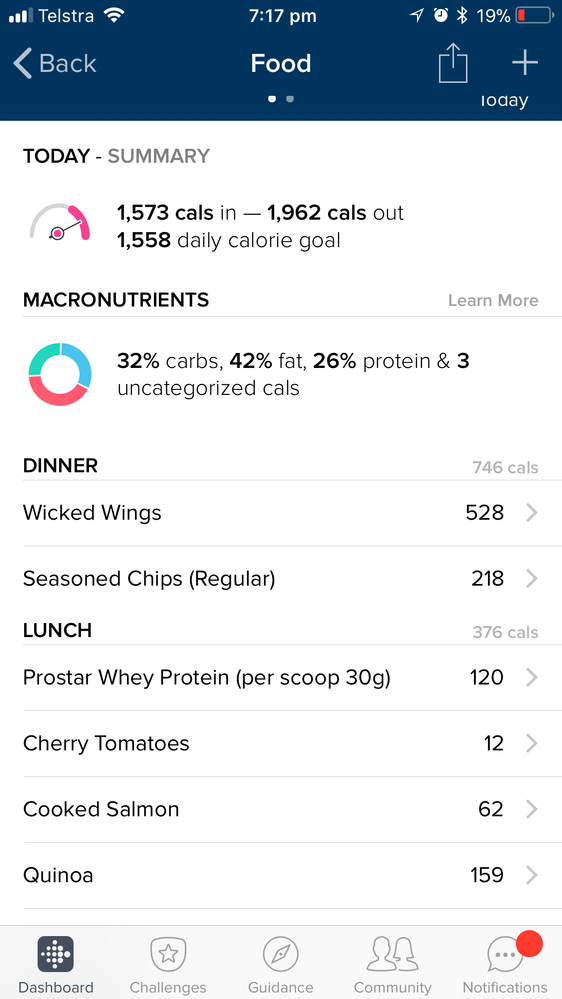Image resolution: width=562 pixels, height=999 pixels.
Task: Go Back to previous screen
Action: pos(55,64)
